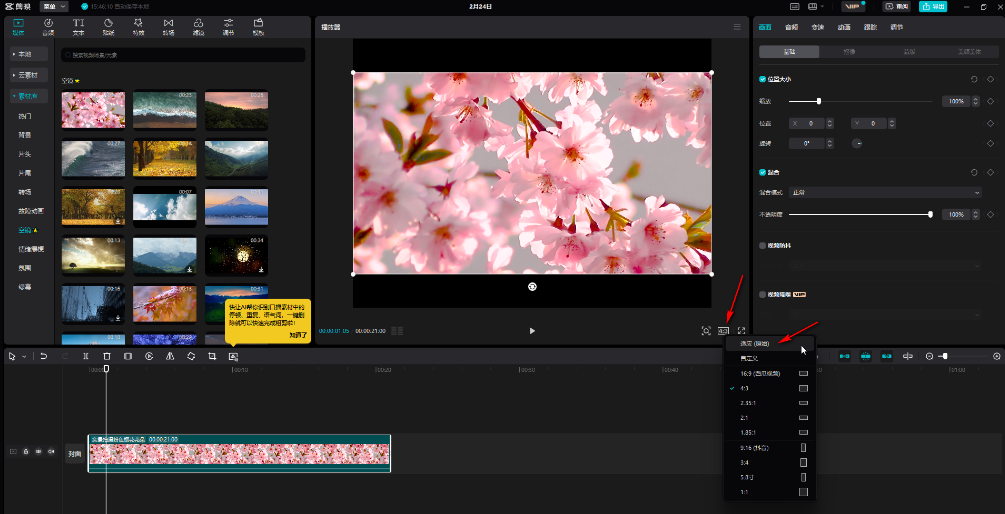1005x514 pixels.
Task: Enter fullscreen preview in the player
Action: point(741,331)
